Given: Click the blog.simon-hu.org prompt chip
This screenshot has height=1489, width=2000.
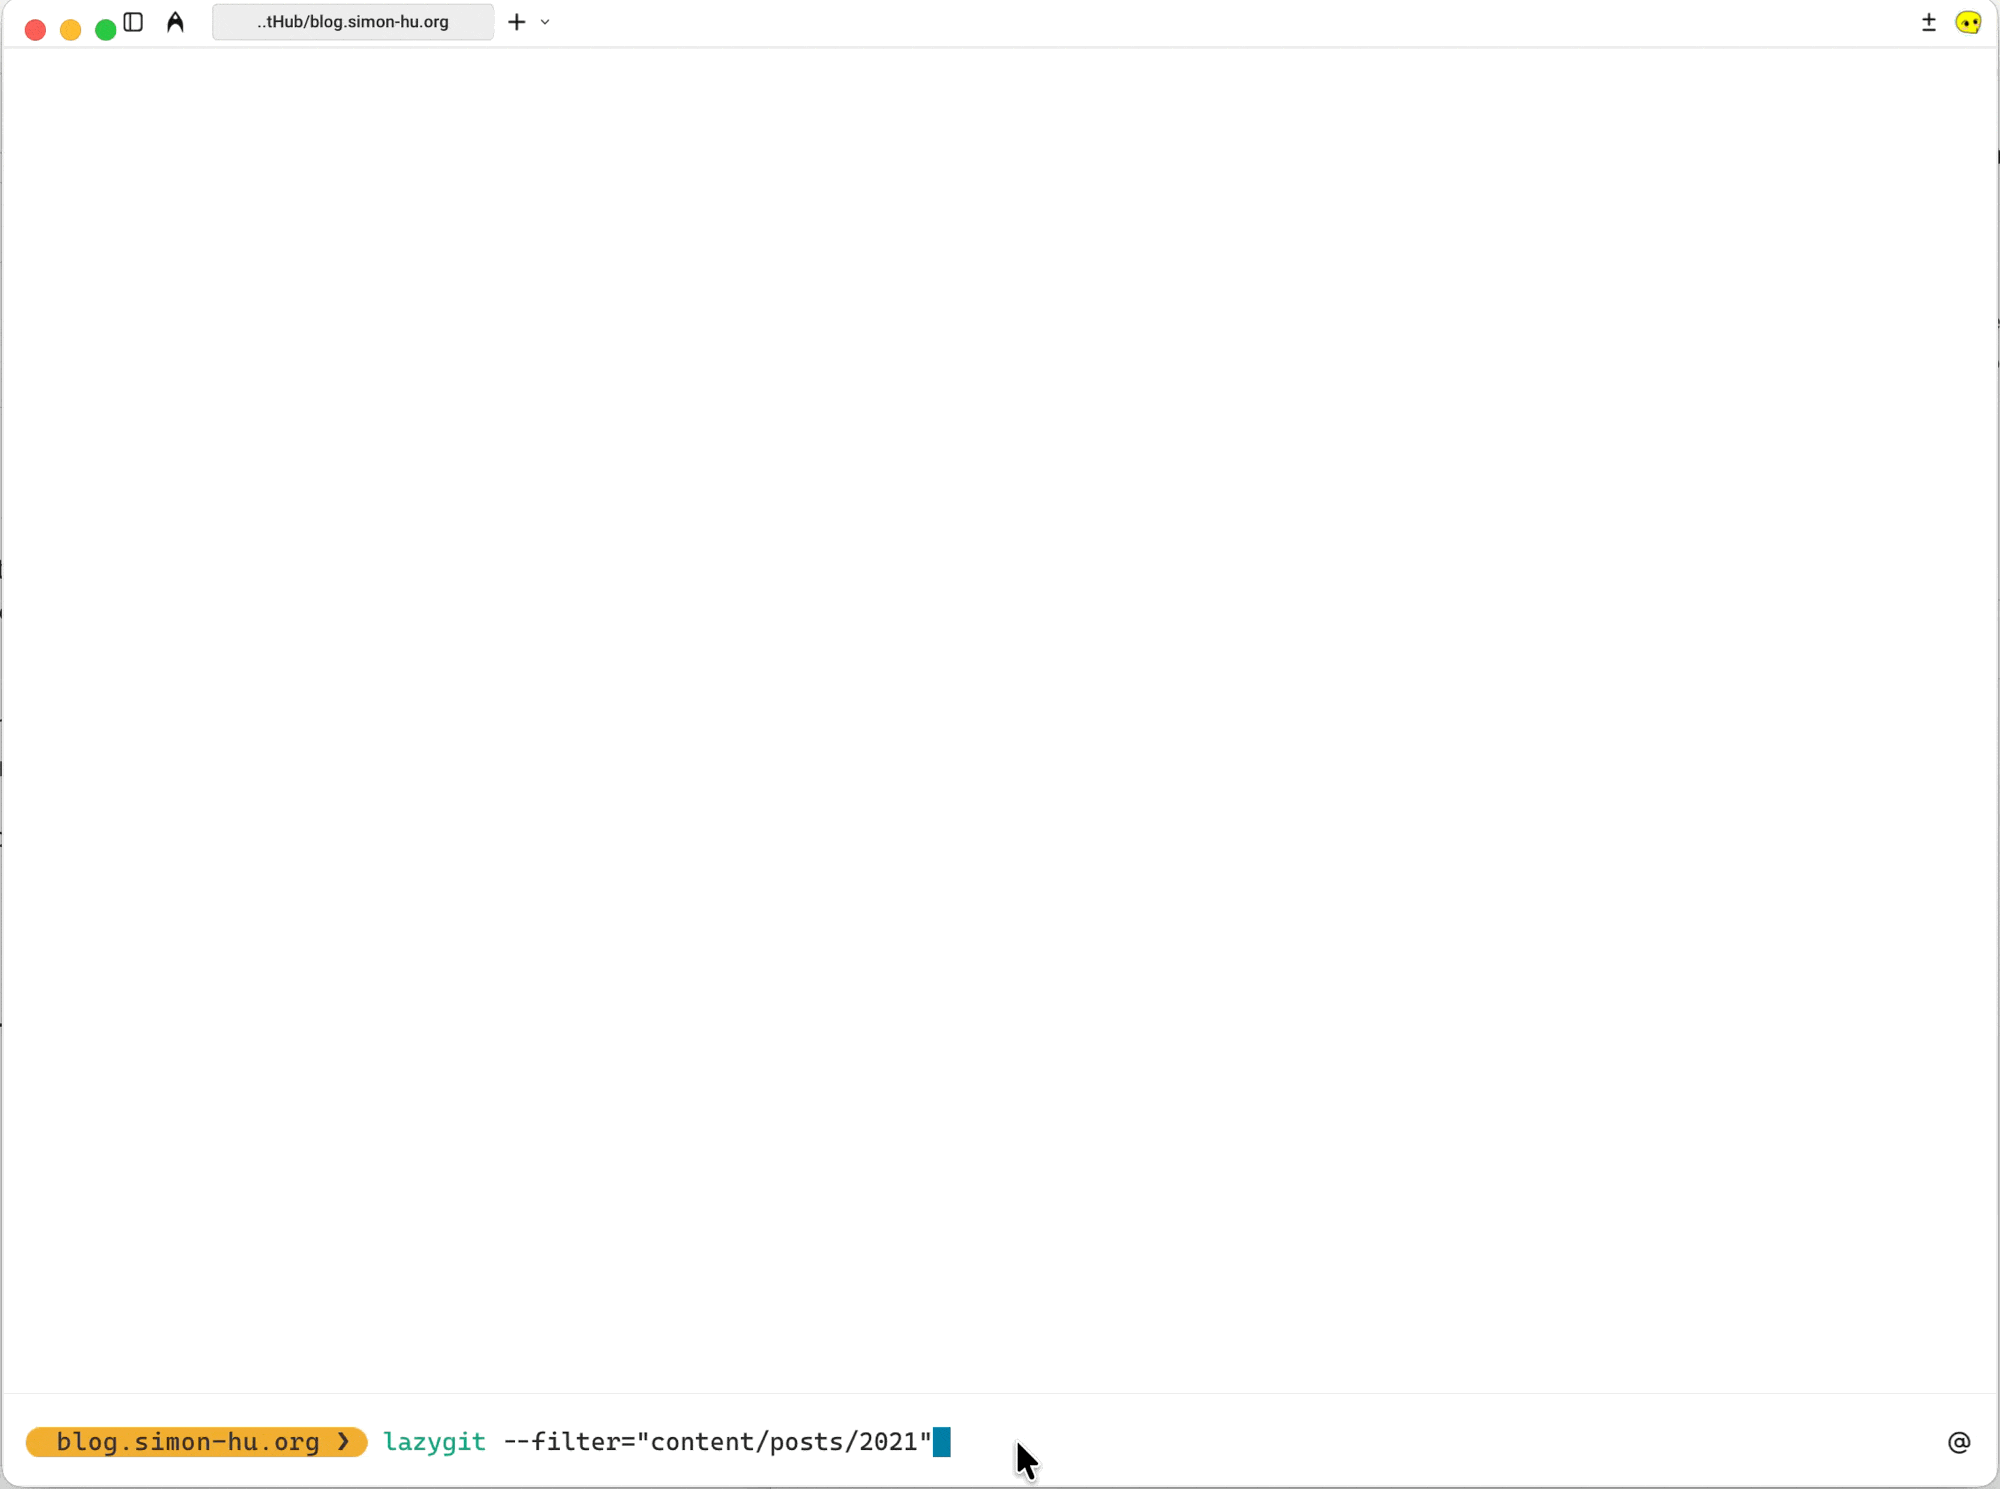Looking at the screenshot, I should (x=188, y=1442).
